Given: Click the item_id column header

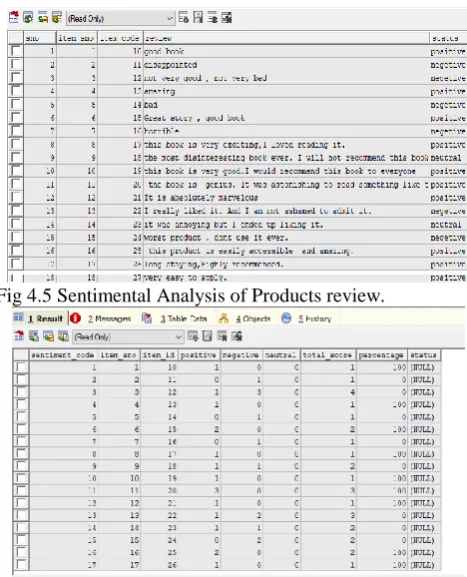Looking at the screenshot, I should (159, 355).
